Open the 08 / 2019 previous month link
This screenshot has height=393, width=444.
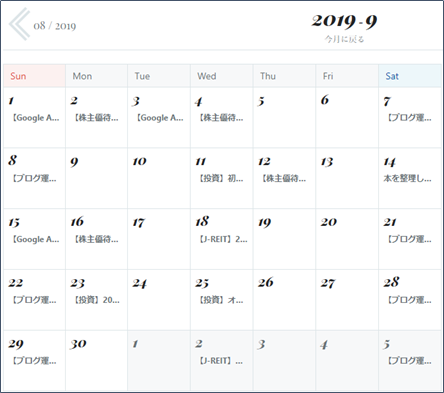[x=55, y=26]
